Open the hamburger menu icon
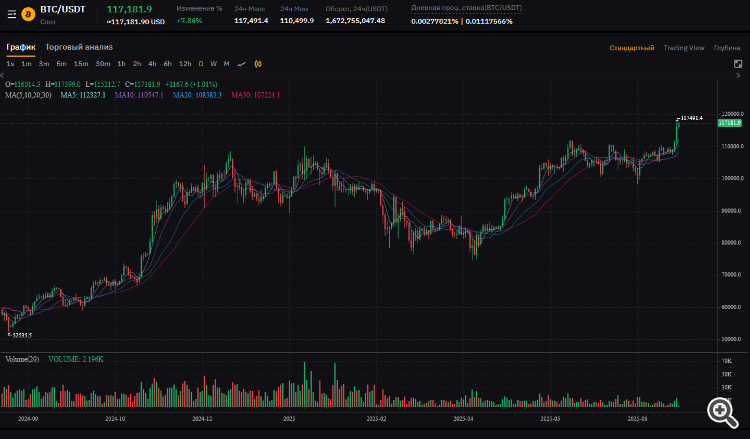 pyautogui.click(x=11, y=14)
